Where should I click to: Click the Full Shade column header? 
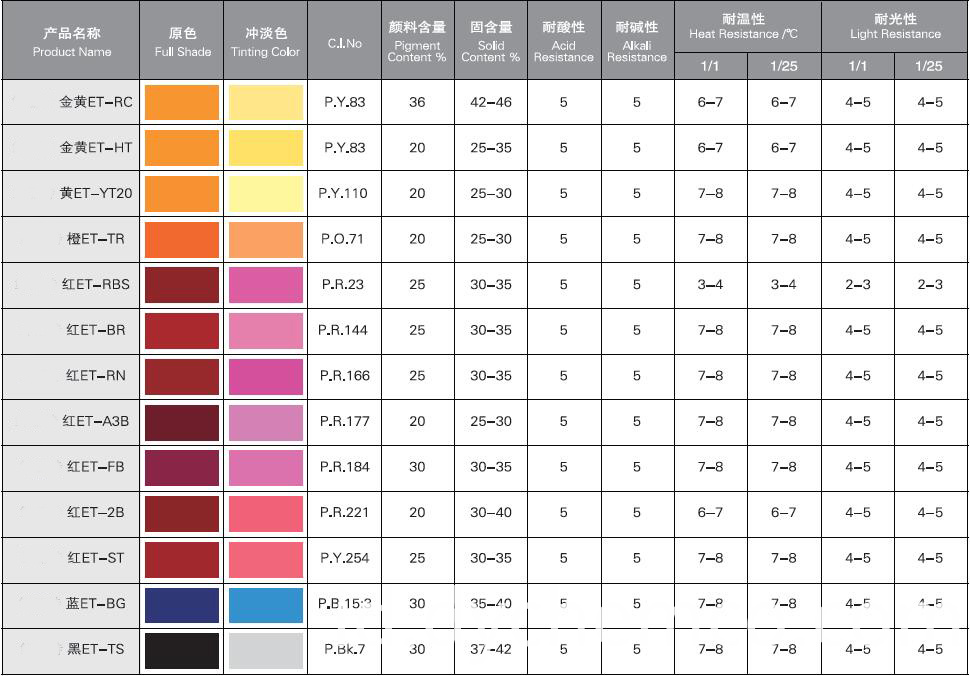pyautogui.click(x=182, y=41)
